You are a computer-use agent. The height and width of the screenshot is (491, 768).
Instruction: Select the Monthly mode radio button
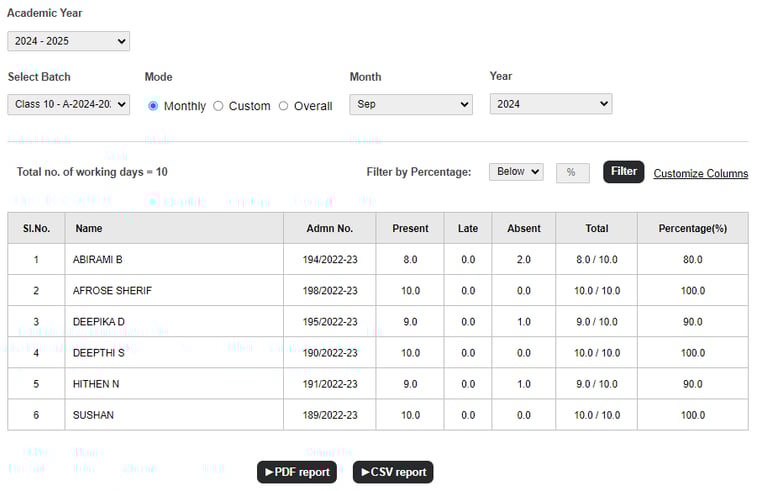(x=154, y=106)
